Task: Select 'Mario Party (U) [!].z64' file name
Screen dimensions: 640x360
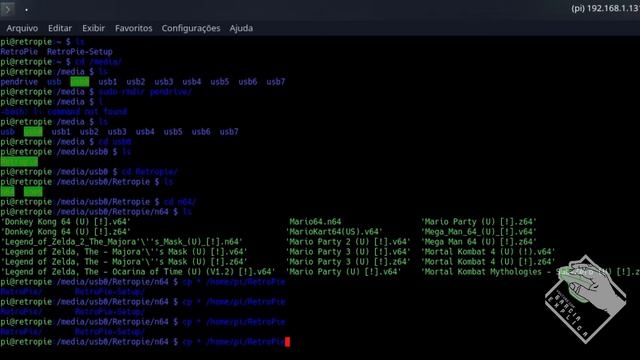Action: point(479,222)
